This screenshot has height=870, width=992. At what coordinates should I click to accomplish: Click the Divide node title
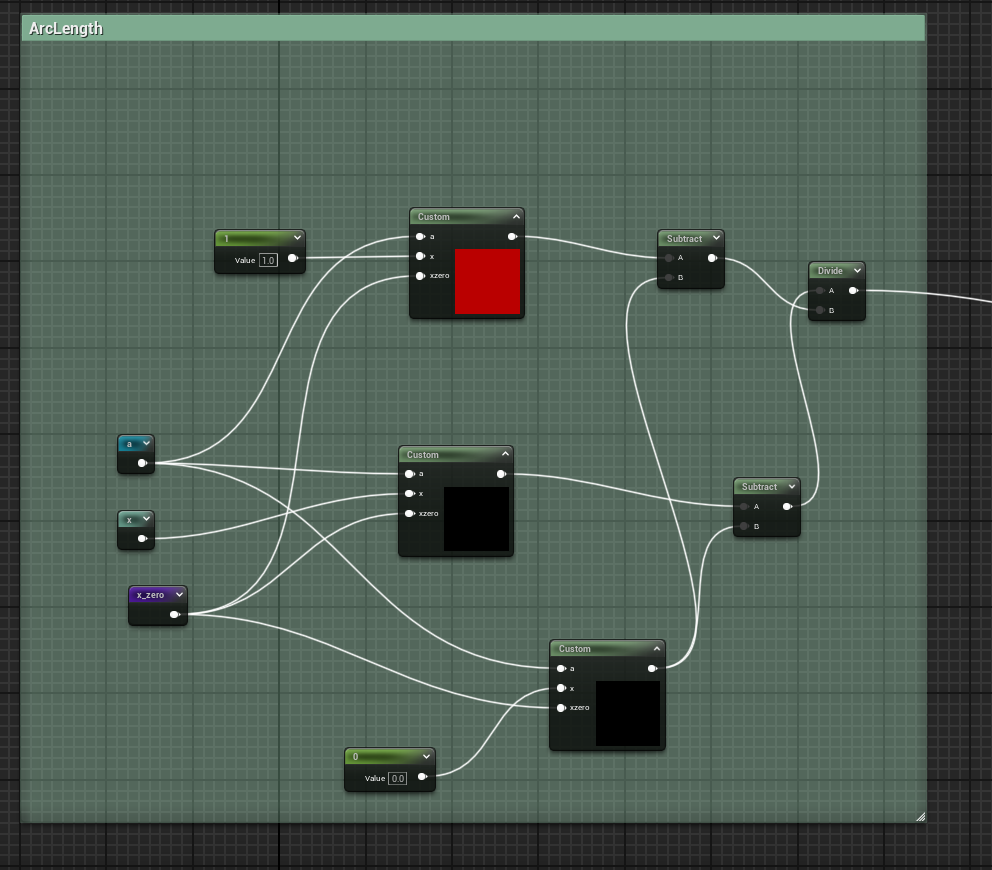pos(830,271)
